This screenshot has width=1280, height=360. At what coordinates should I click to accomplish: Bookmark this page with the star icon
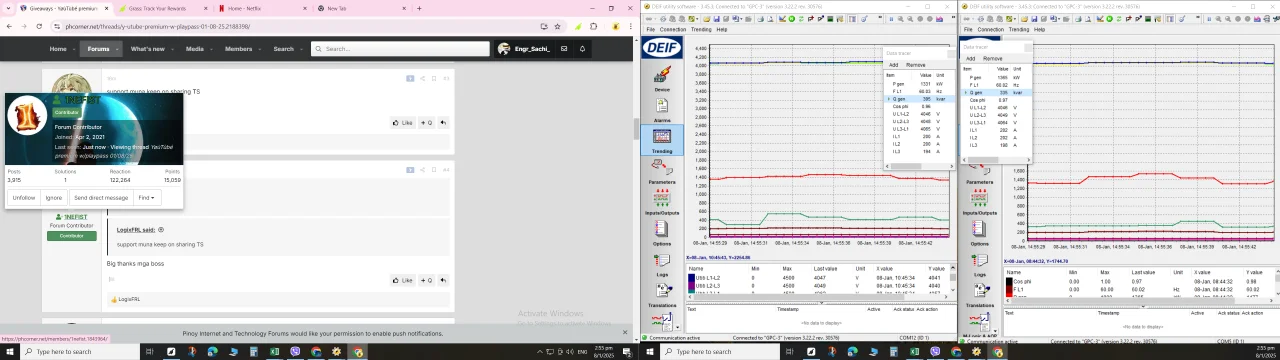tap(558, 26)
